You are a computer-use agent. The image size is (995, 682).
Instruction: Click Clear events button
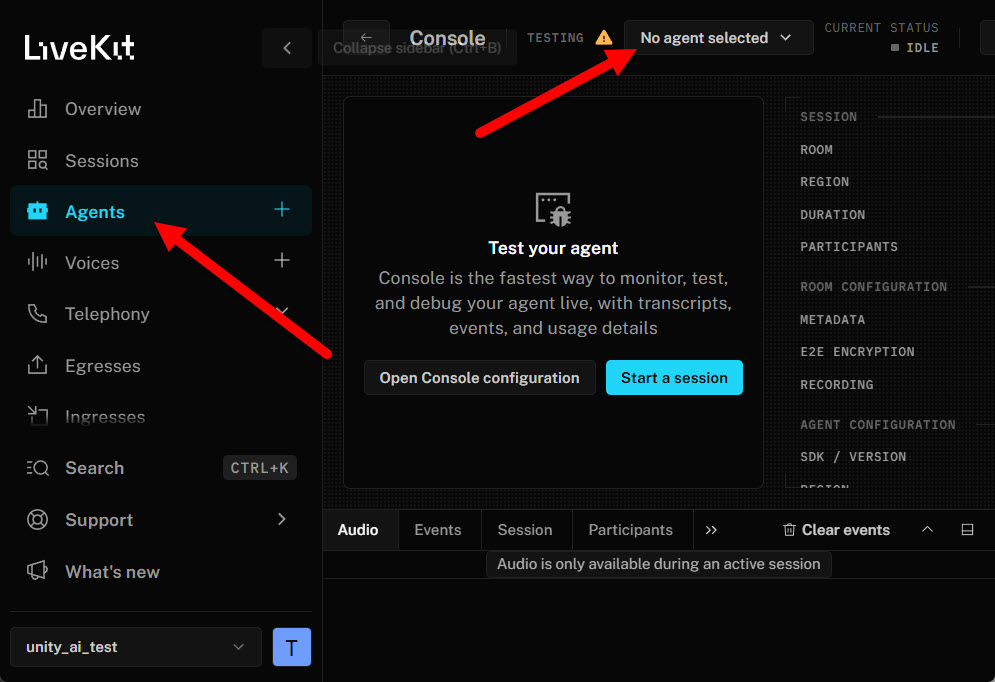point(836,530)
